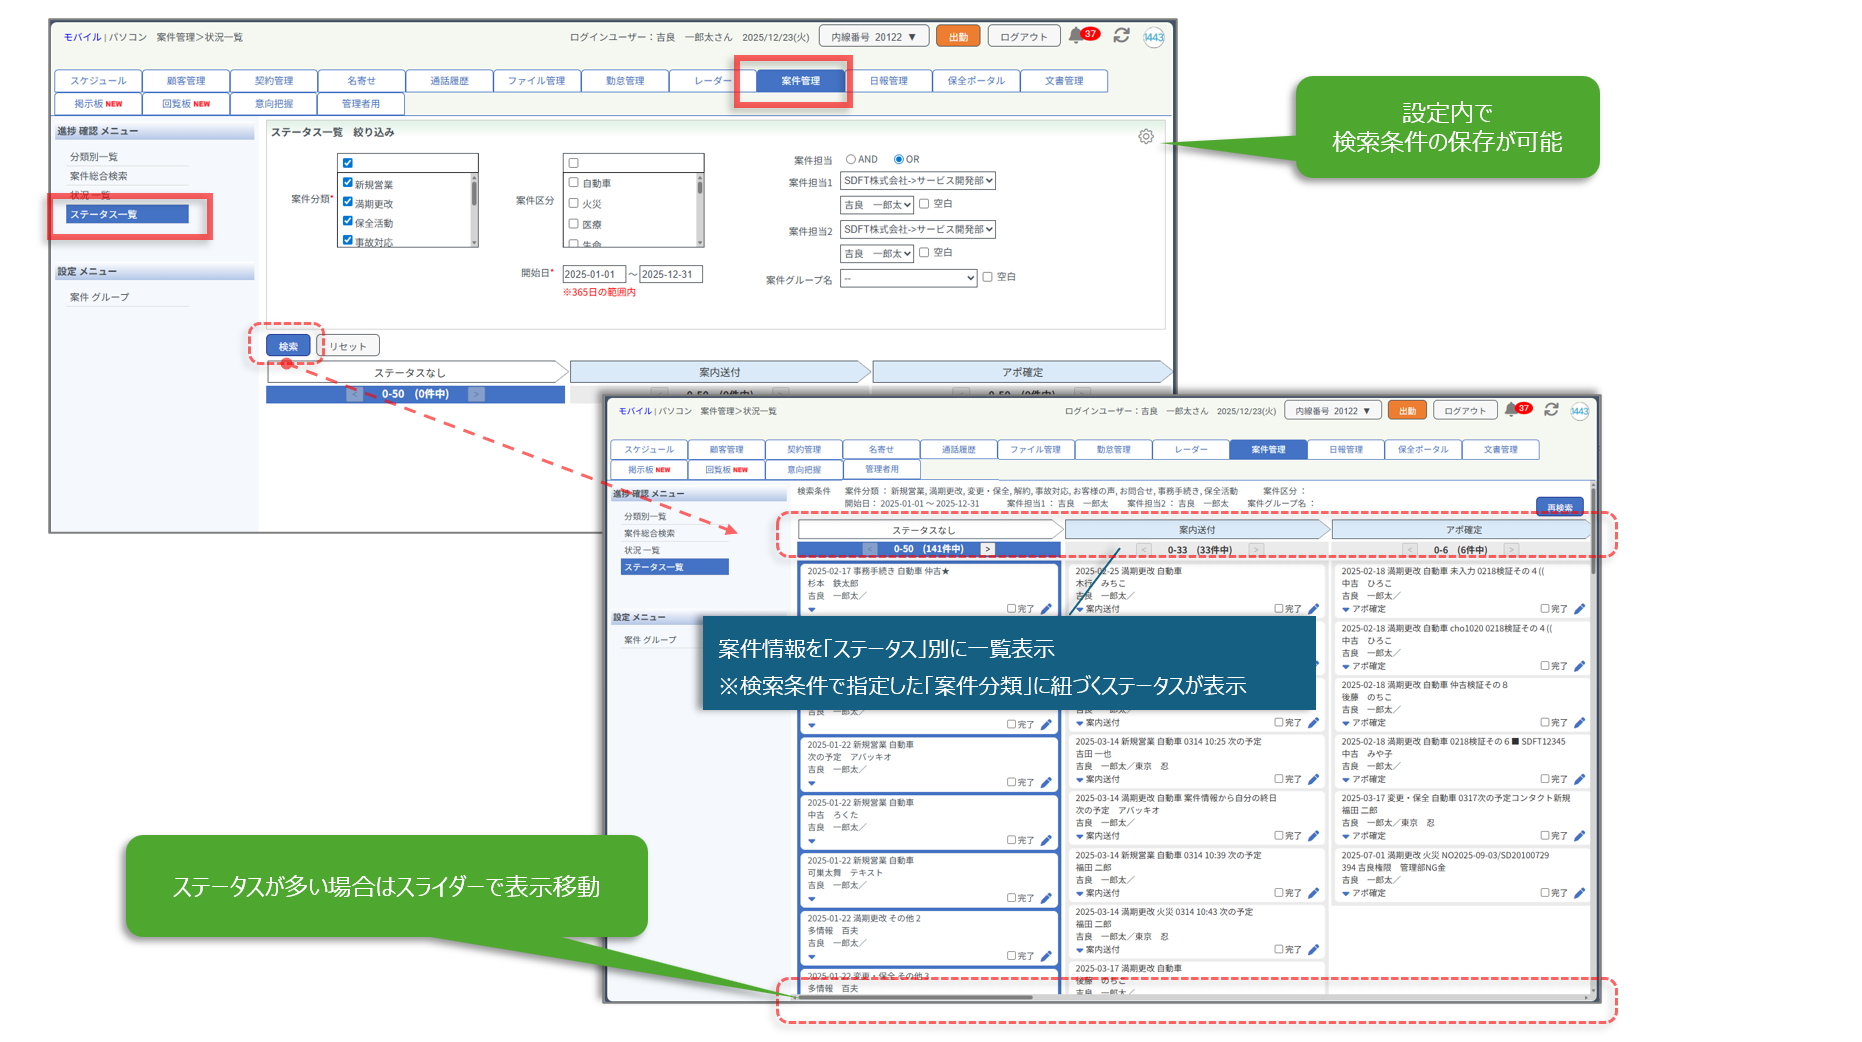Screen dimensions: 1862x1042
Task: Click the pencil edit icon on the 2025-02-17 事務手続き card
Action: click(1046, 609)
